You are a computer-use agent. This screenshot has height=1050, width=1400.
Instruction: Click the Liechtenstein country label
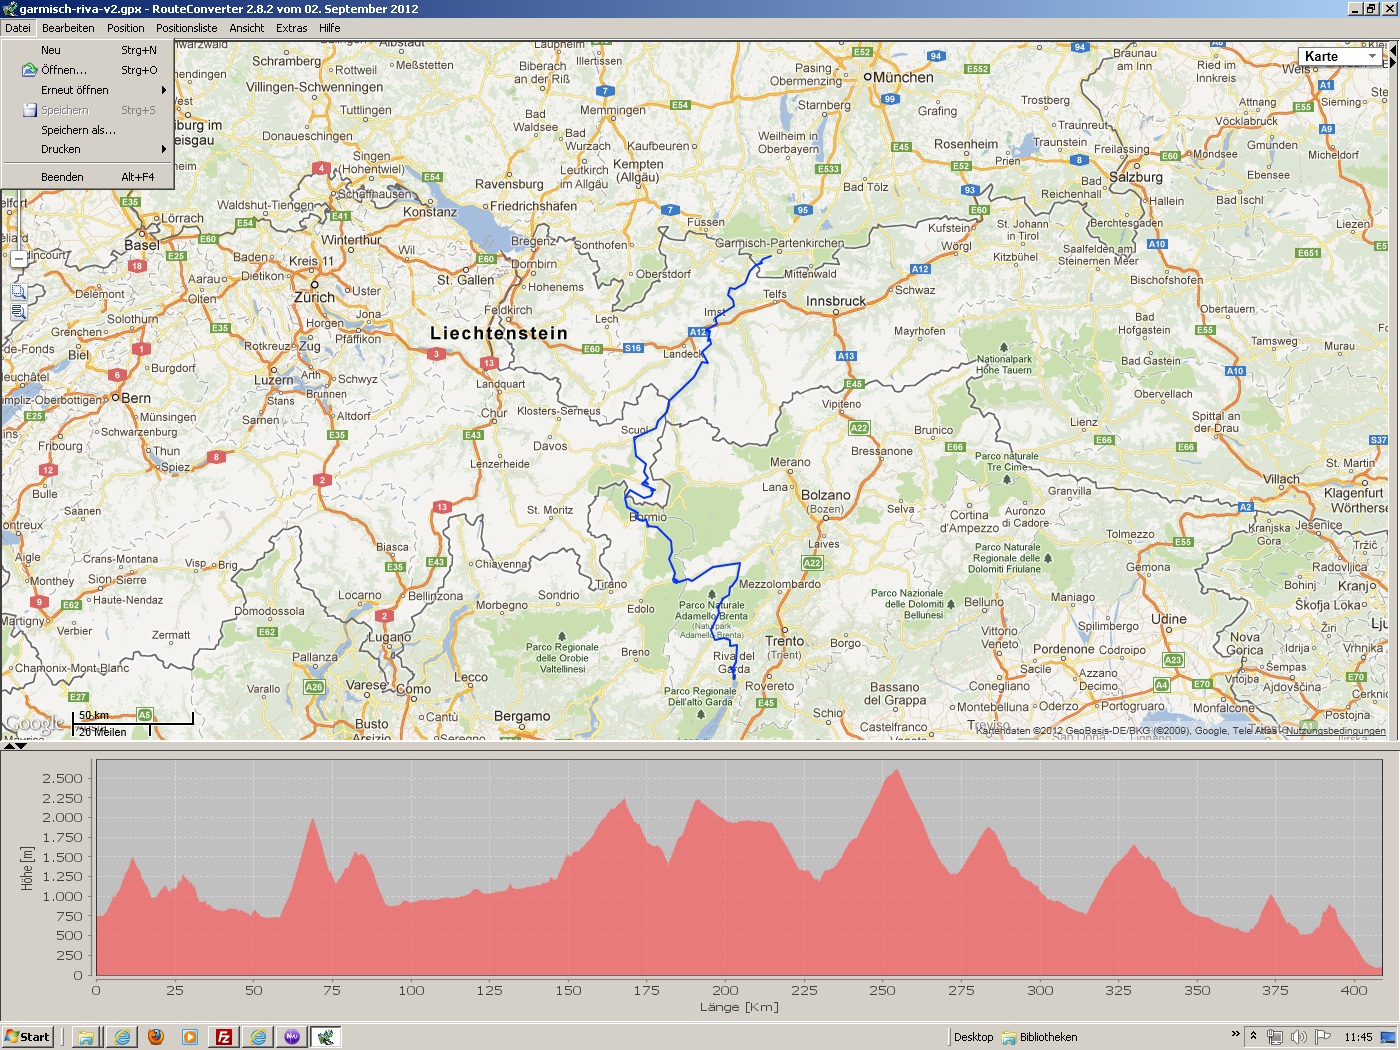499,333
